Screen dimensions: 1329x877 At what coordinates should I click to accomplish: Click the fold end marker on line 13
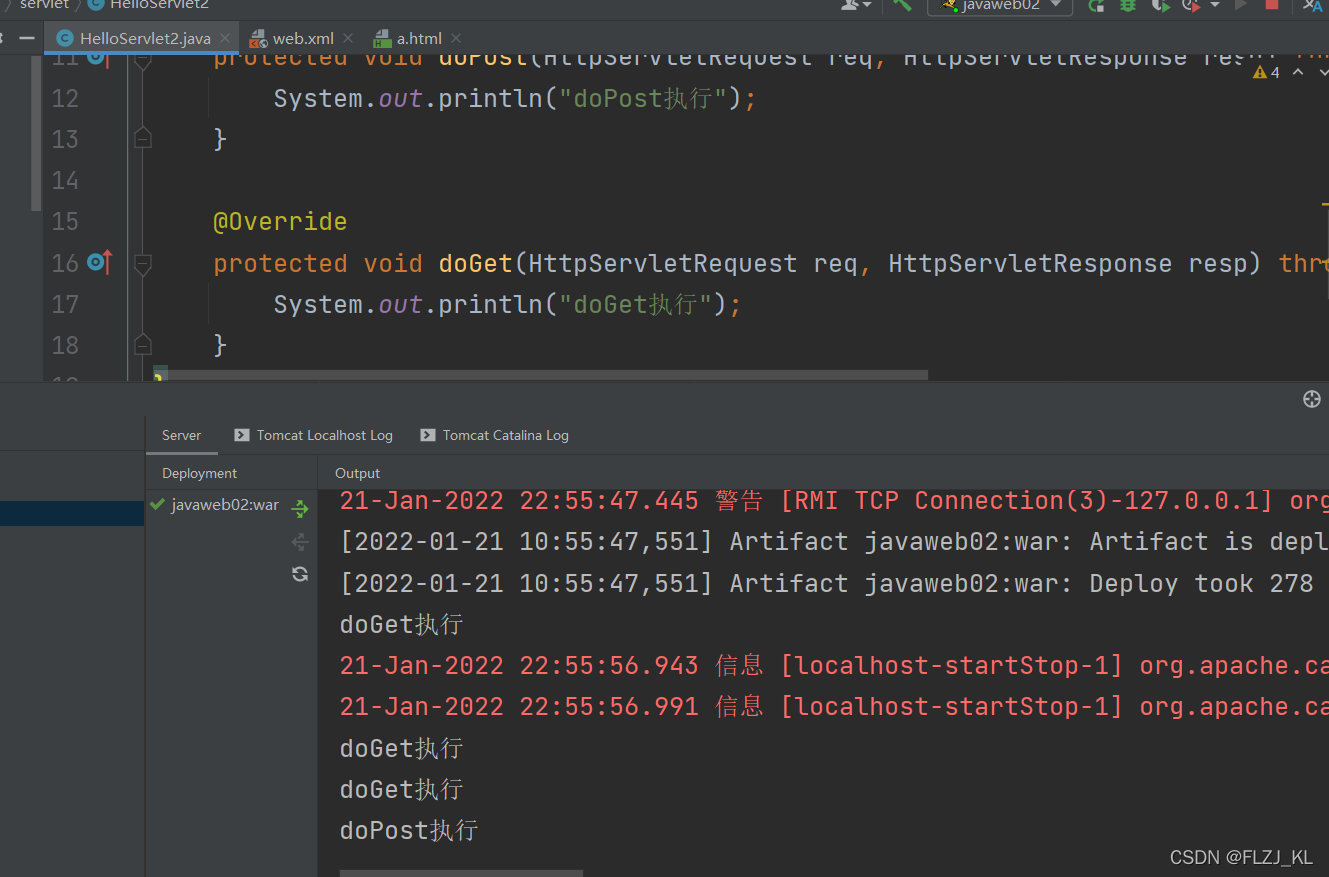click(143, 138)
